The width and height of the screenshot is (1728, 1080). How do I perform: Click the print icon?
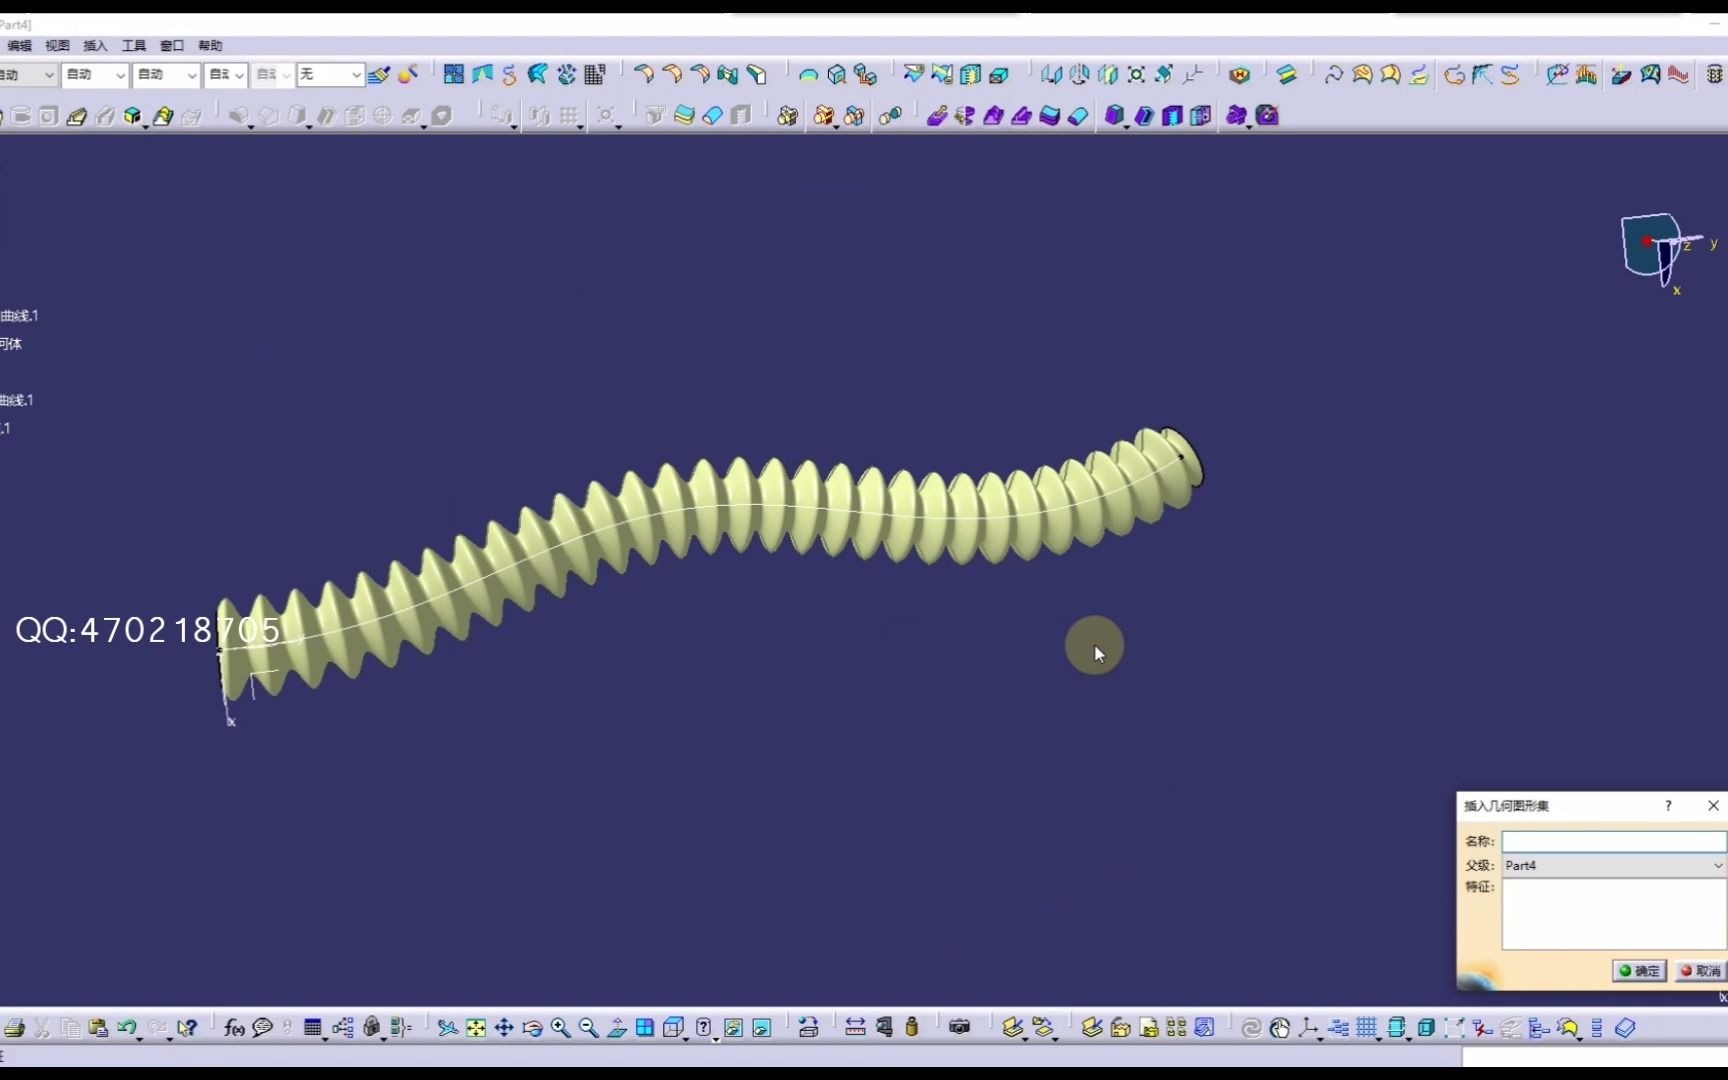pyautogui.click(x=14, y=1028)
